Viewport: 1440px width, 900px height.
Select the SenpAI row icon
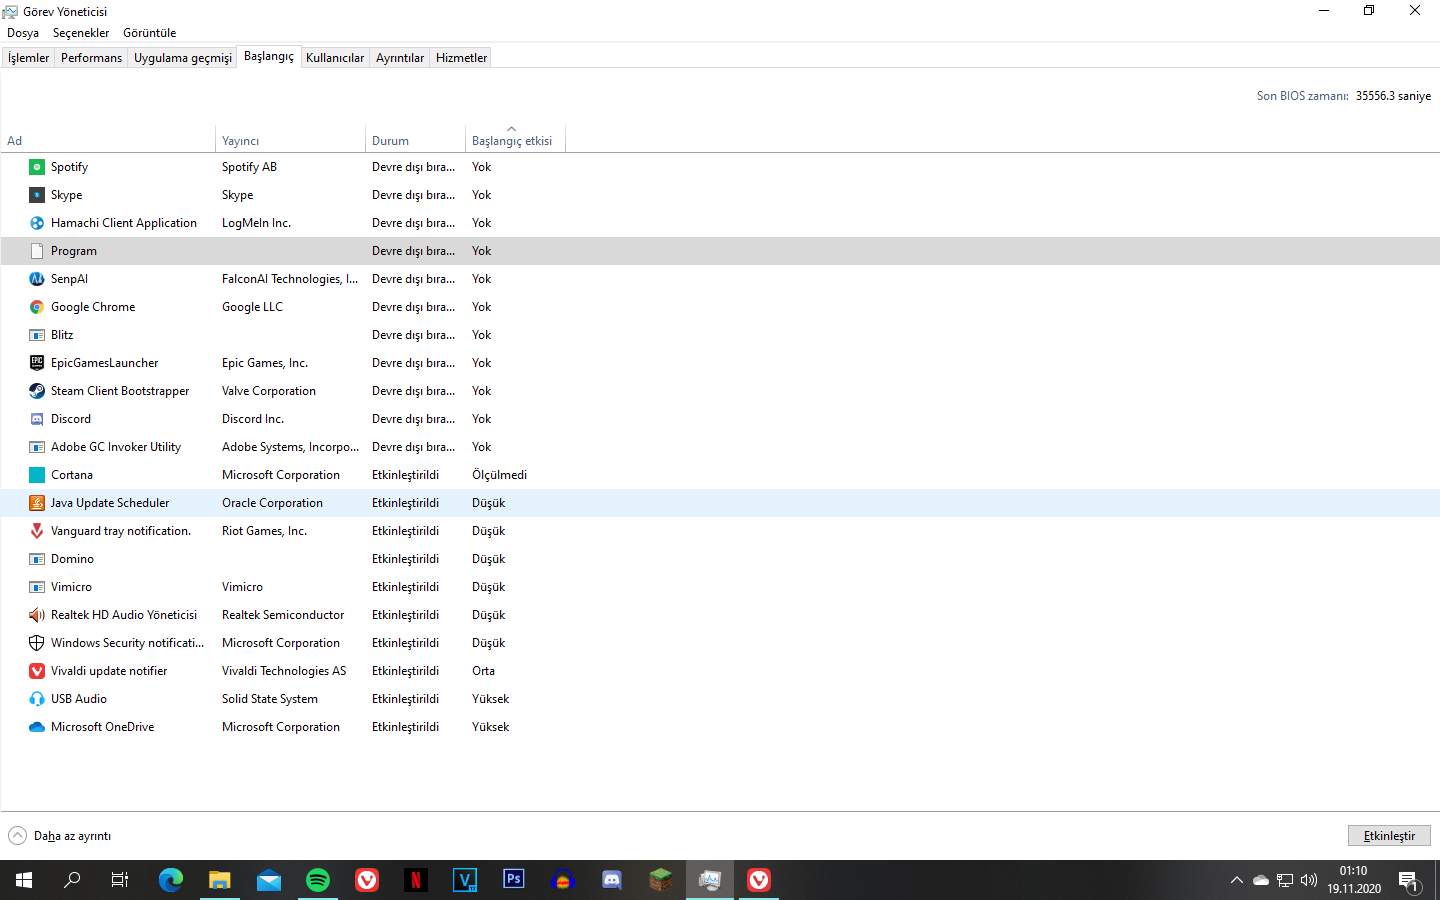(x=37, y=279)
